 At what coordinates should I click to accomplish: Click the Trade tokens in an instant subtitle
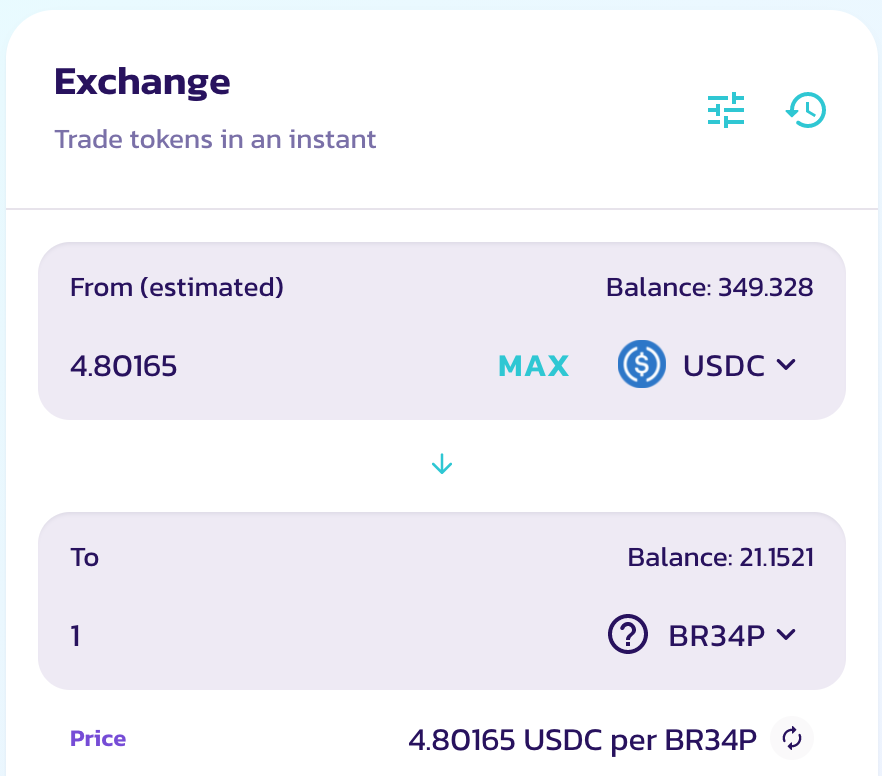pyautogui.click(x=215, y=139)
